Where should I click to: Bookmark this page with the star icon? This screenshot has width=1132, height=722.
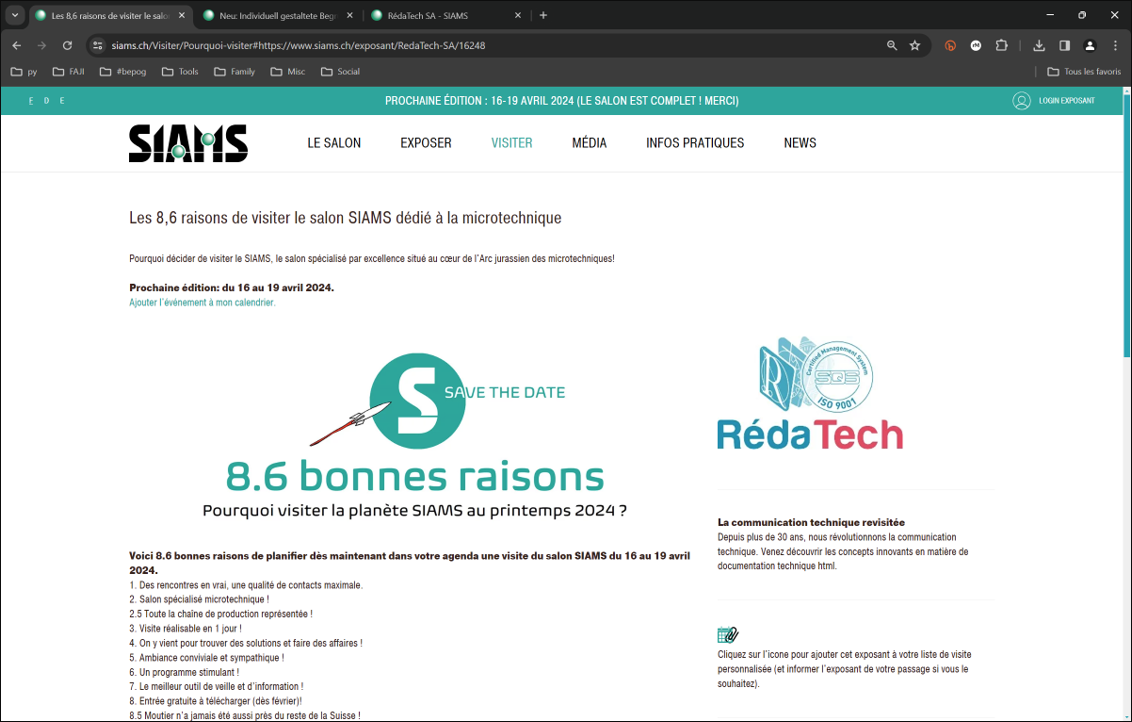point(915,45)
